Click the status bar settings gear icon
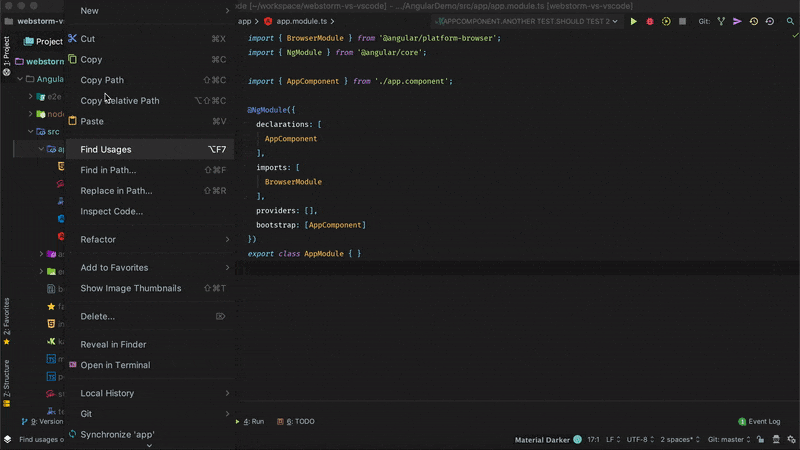 tap(791, 439)
